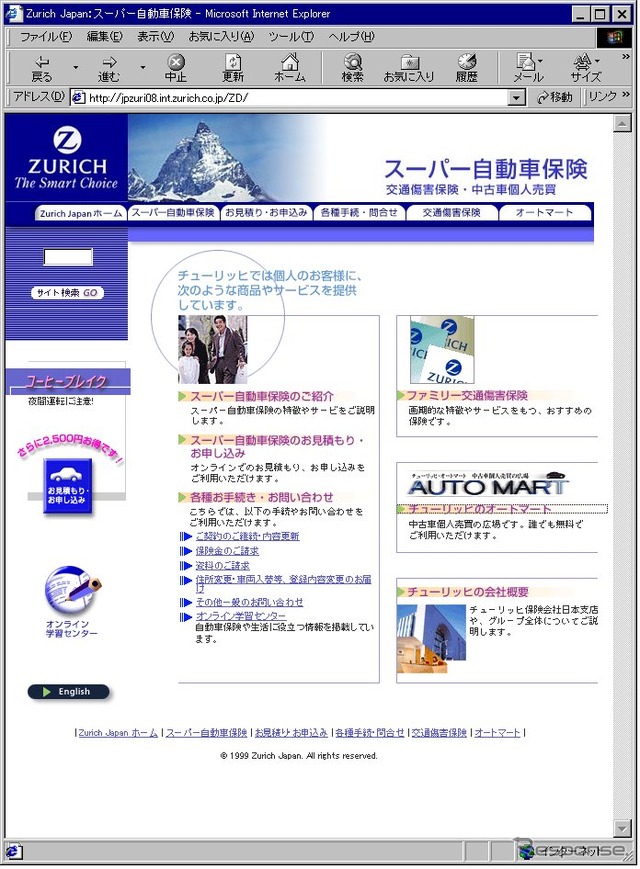This screenshot has height=869, width=640.
Task: Open 住所変更・車両入替等 link
Action: tap(283, 584)
